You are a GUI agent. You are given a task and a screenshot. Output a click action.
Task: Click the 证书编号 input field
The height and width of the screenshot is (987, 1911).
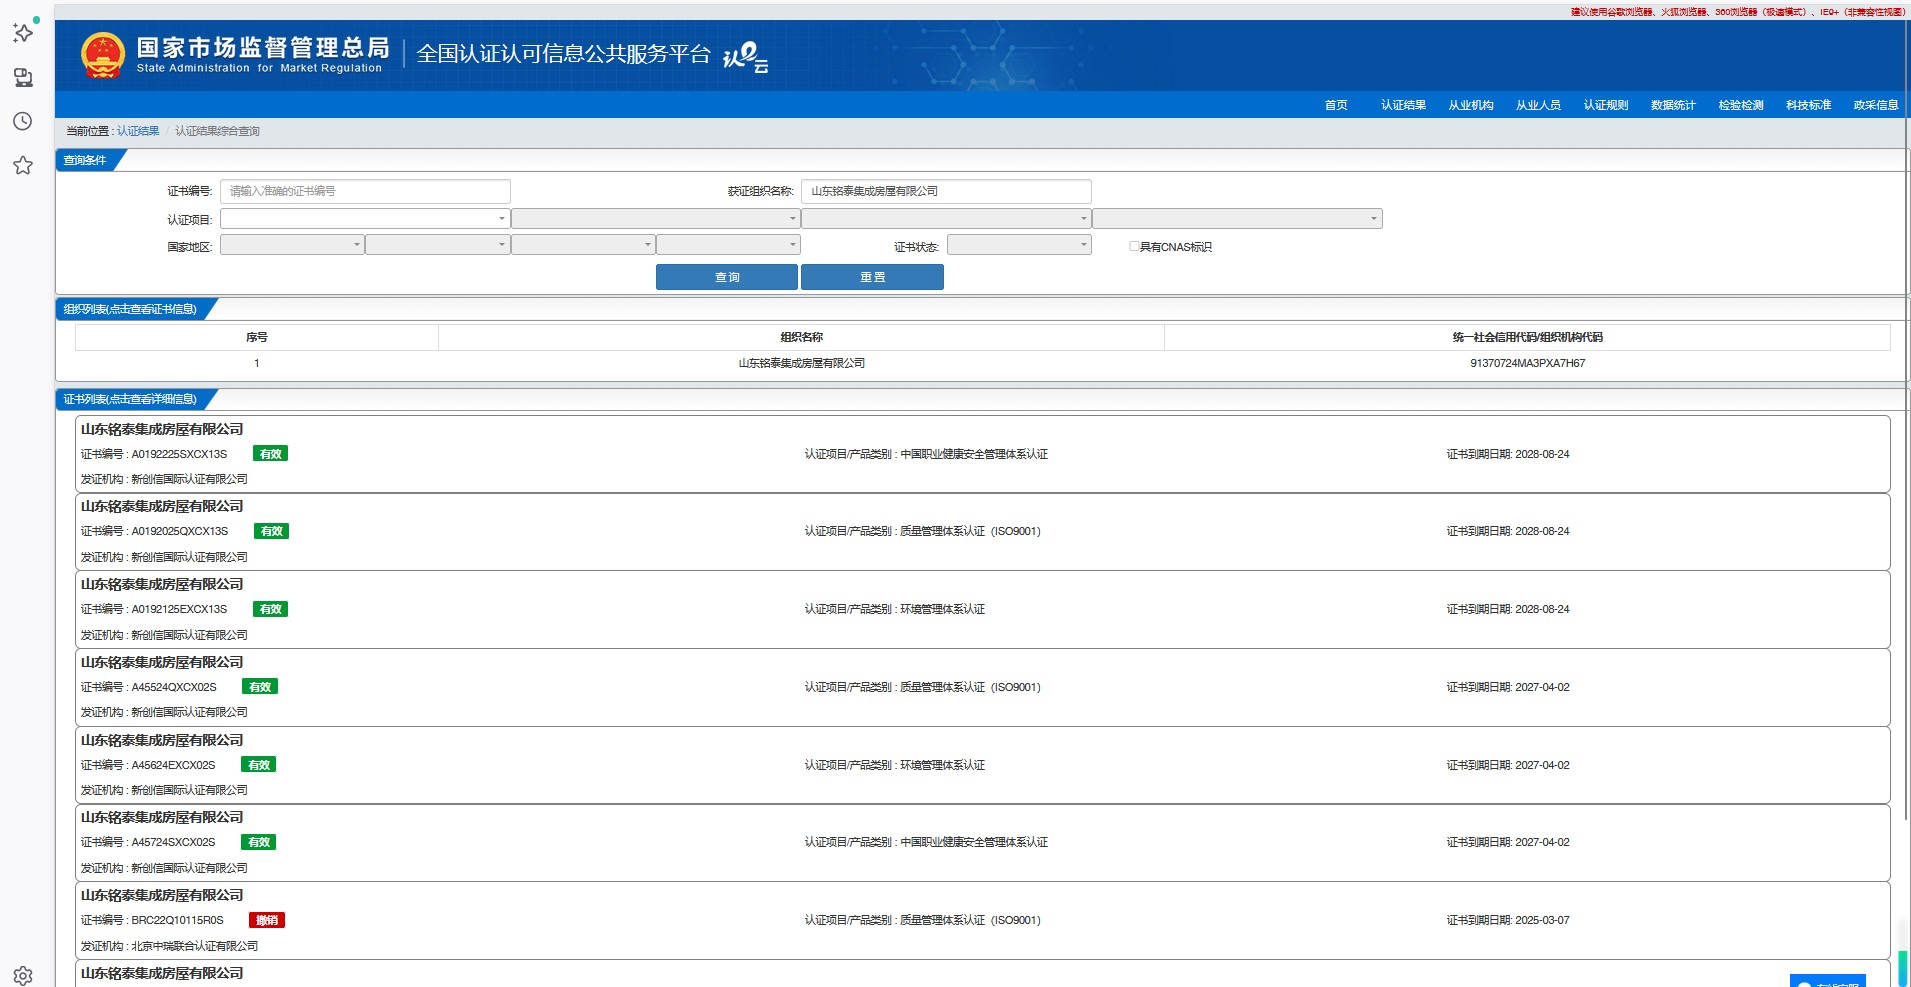pos(365,191)
